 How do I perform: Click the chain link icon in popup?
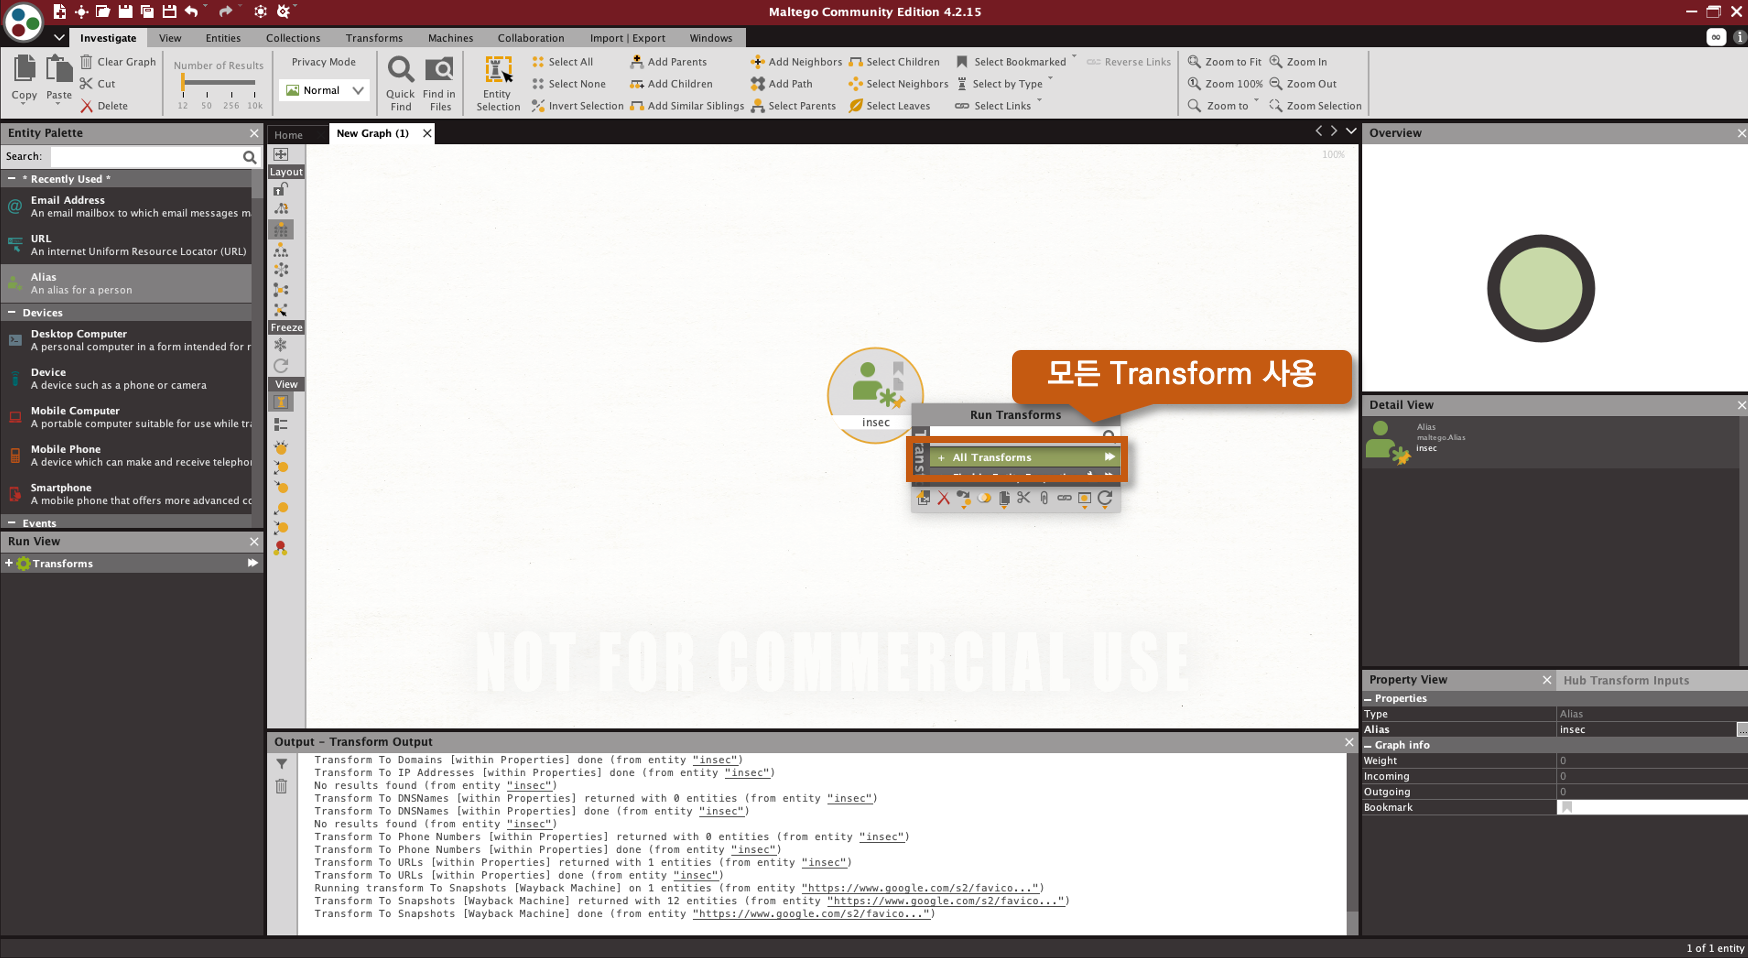[1064, 497]
